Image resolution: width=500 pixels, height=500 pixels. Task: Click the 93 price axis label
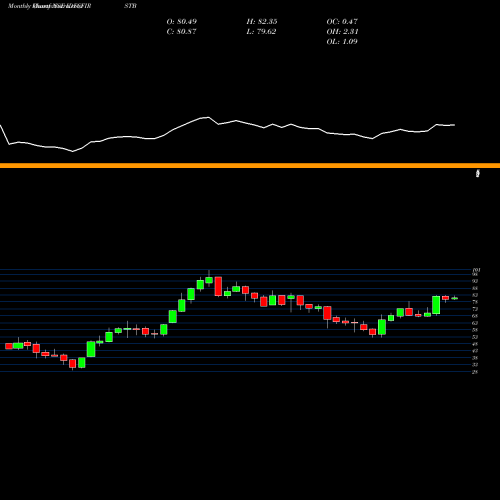coord(475,281)
